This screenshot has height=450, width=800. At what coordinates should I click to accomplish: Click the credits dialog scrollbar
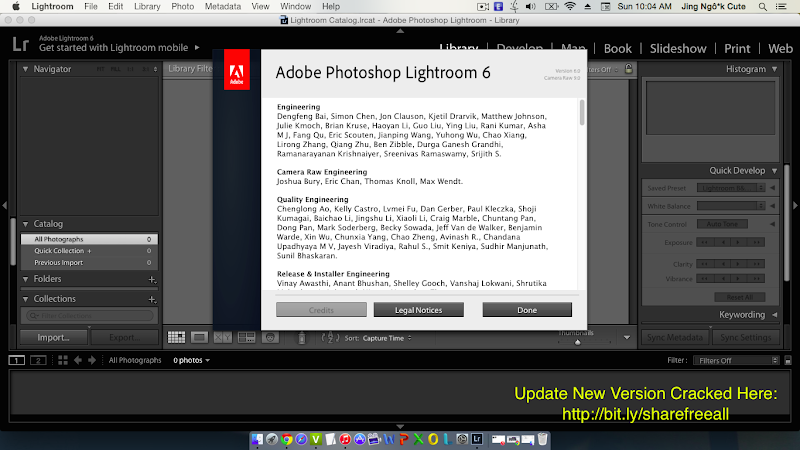[582, 112]
